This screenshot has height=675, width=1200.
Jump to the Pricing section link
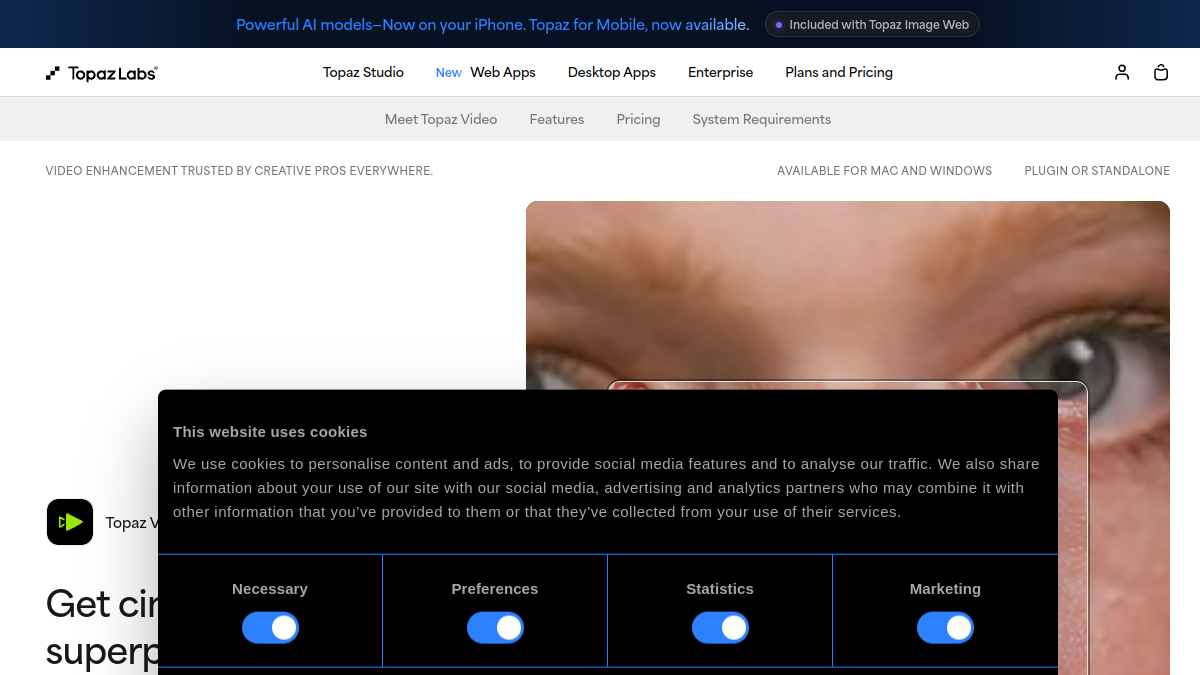[638, 119]
